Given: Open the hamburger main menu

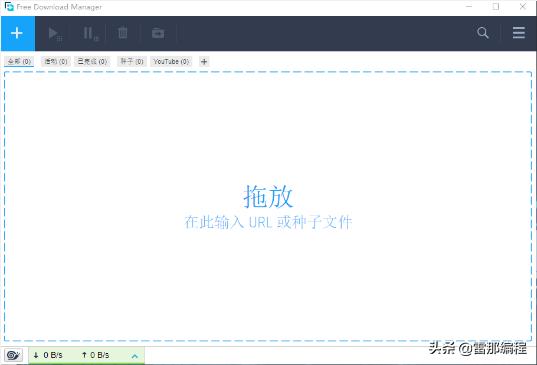Looking at the screenshot, I should tap(519, 33).
